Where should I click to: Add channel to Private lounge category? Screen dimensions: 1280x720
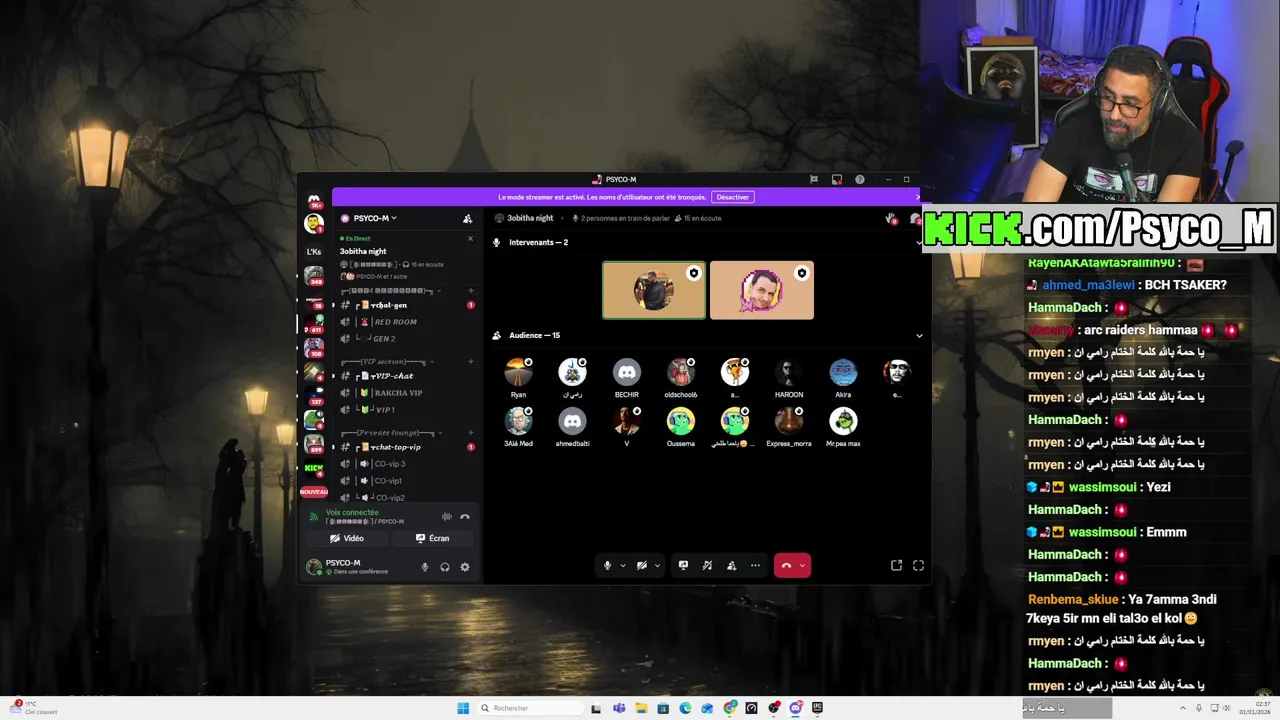[471, 433]
